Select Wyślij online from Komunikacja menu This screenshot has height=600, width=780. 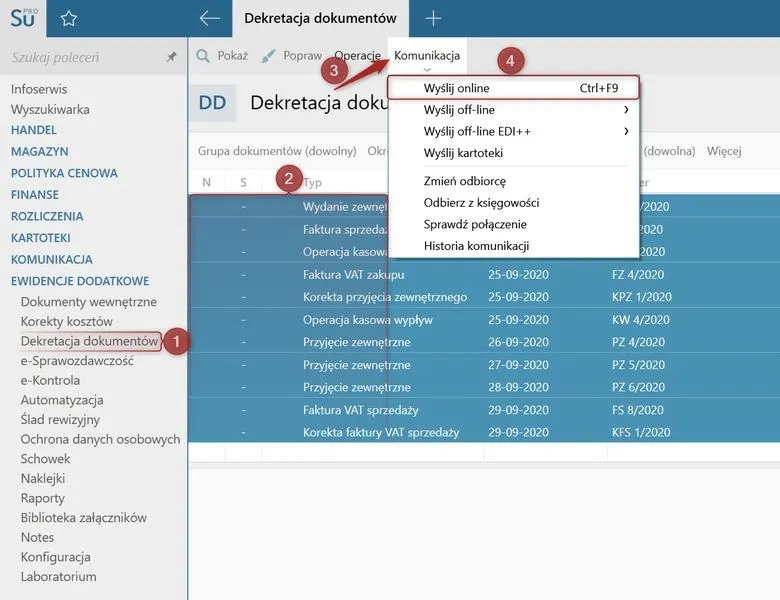tap(513, 88)
